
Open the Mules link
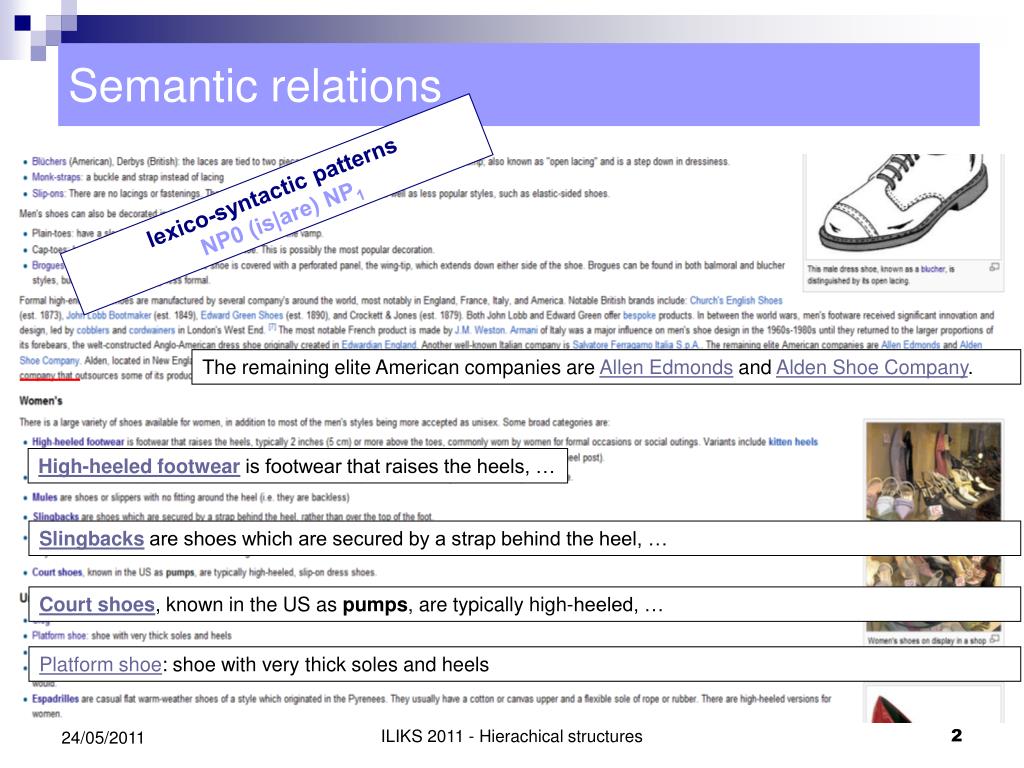coord(44,497)
